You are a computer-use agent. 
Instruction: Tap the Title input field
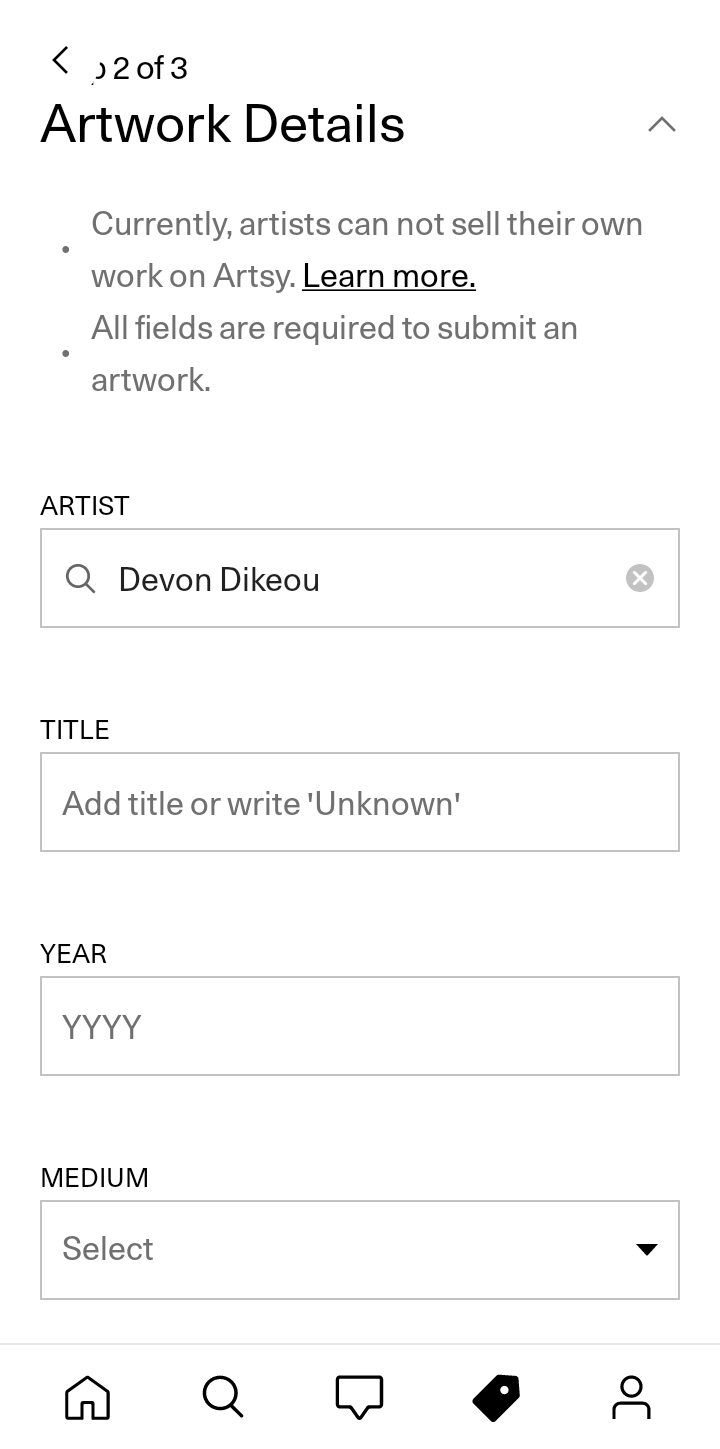point(360,802)
